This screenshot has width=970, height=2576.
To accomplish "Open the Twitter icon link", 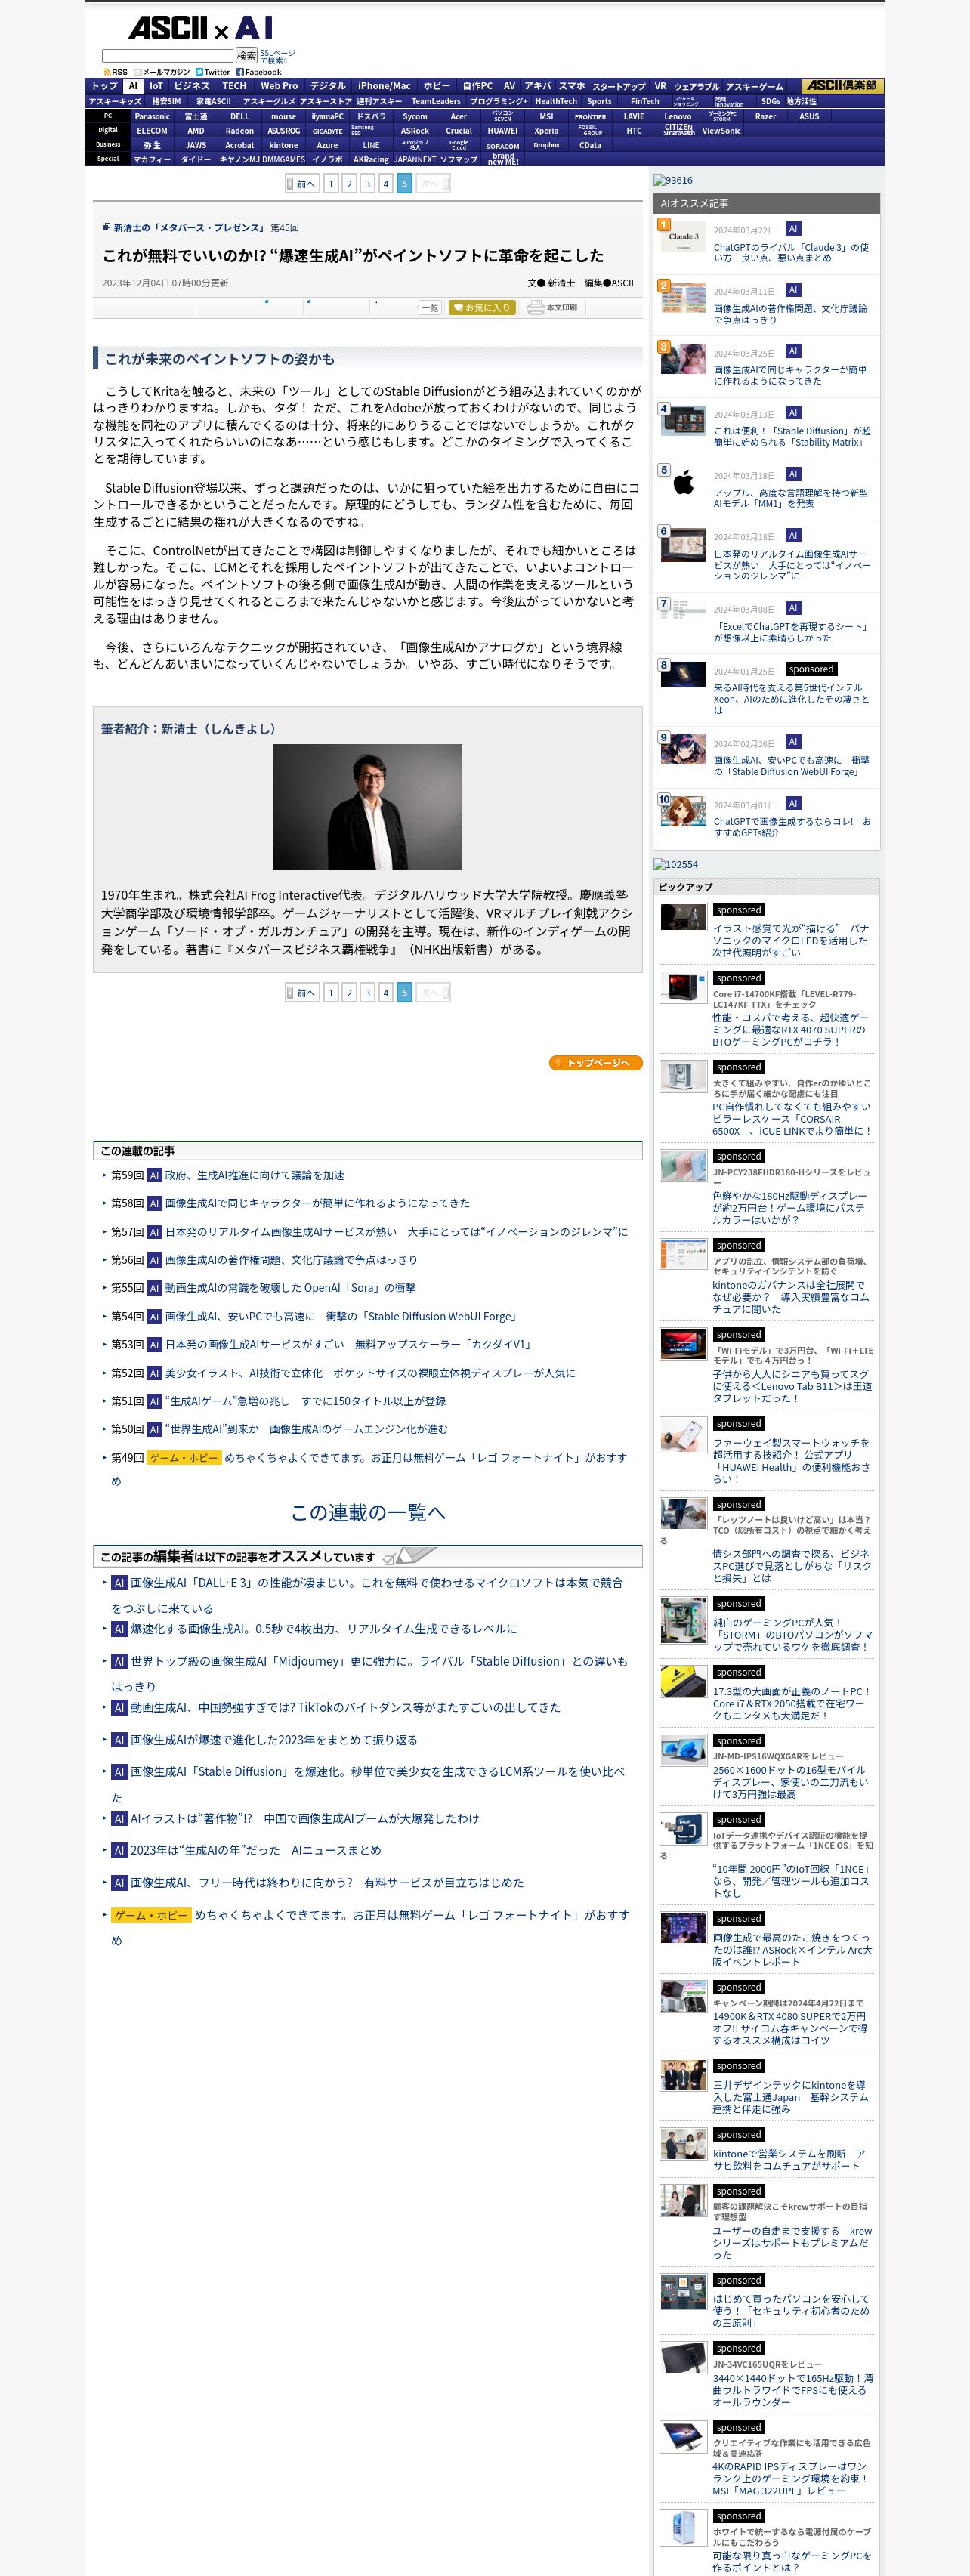I will pos(212,72).
